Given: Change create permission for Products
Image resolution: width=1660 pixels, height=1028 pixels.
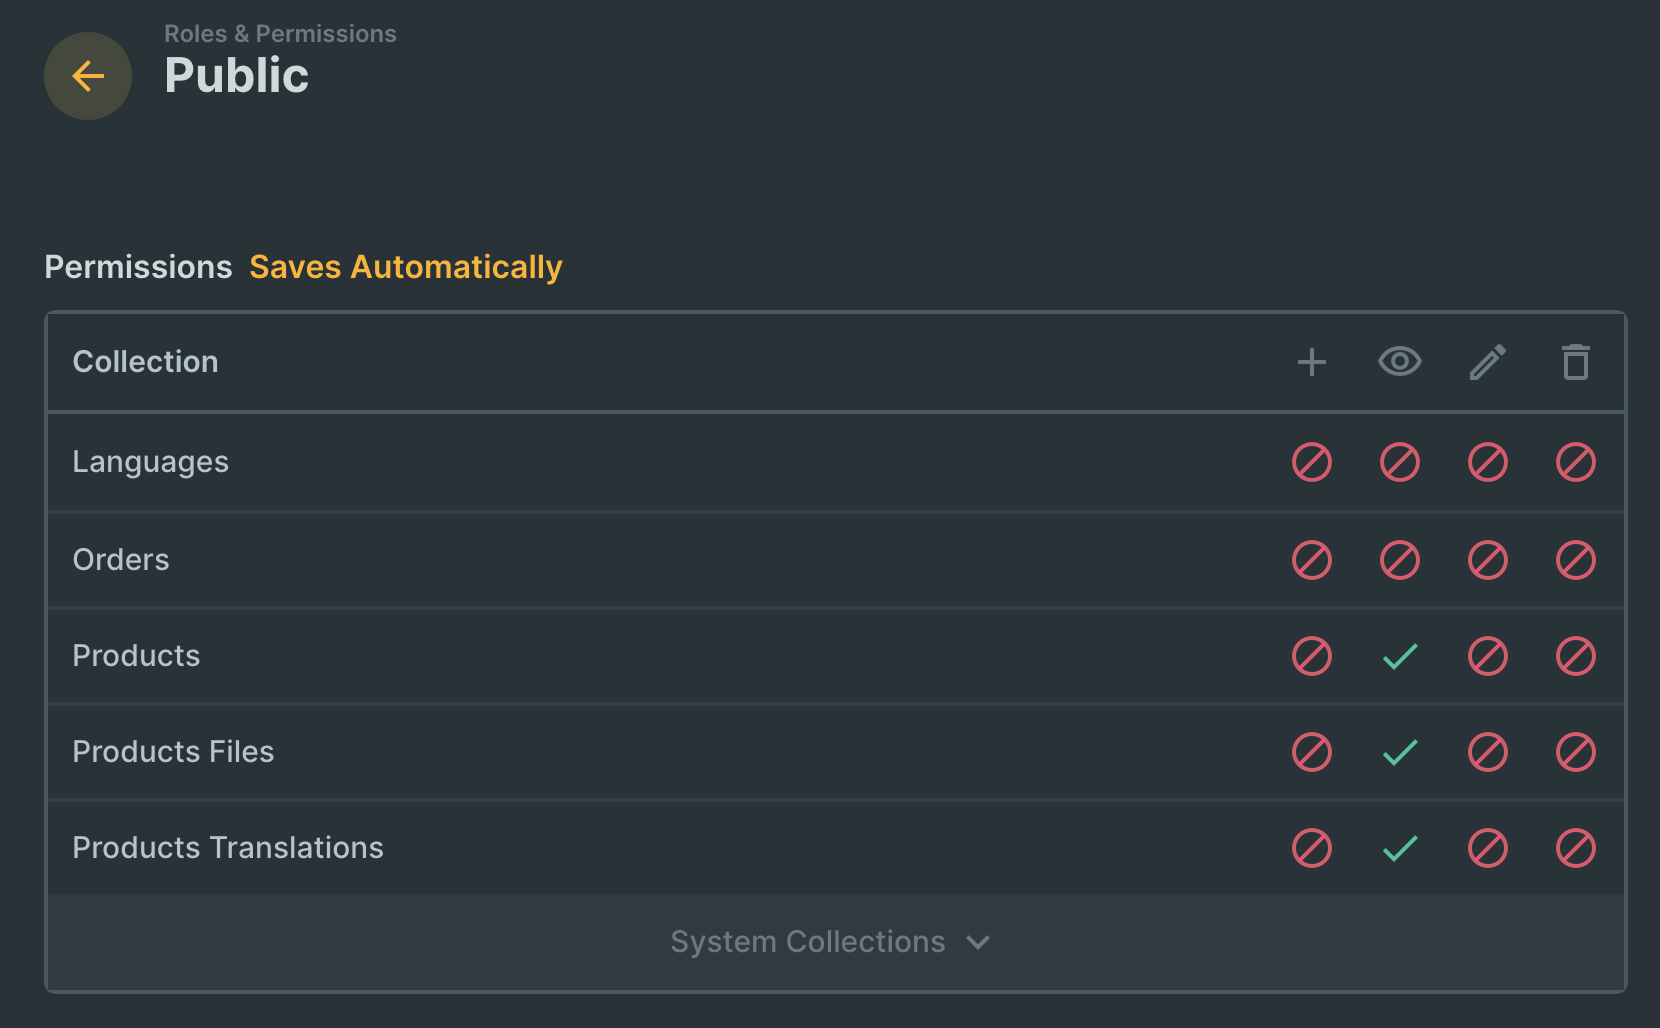Looking at the screenshot, I should click(1312, 656).
